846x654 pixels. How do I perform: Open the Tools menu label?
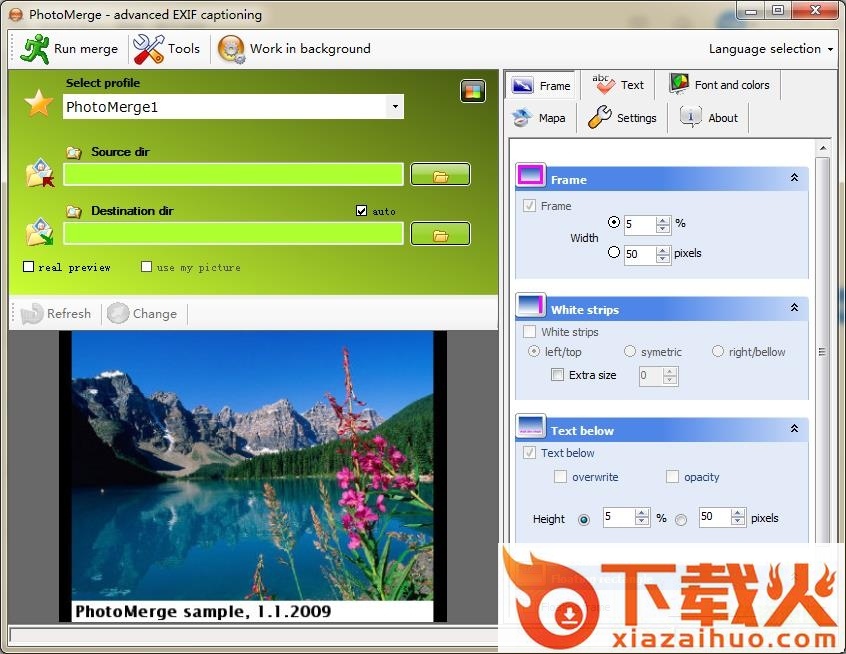point(184,49)
